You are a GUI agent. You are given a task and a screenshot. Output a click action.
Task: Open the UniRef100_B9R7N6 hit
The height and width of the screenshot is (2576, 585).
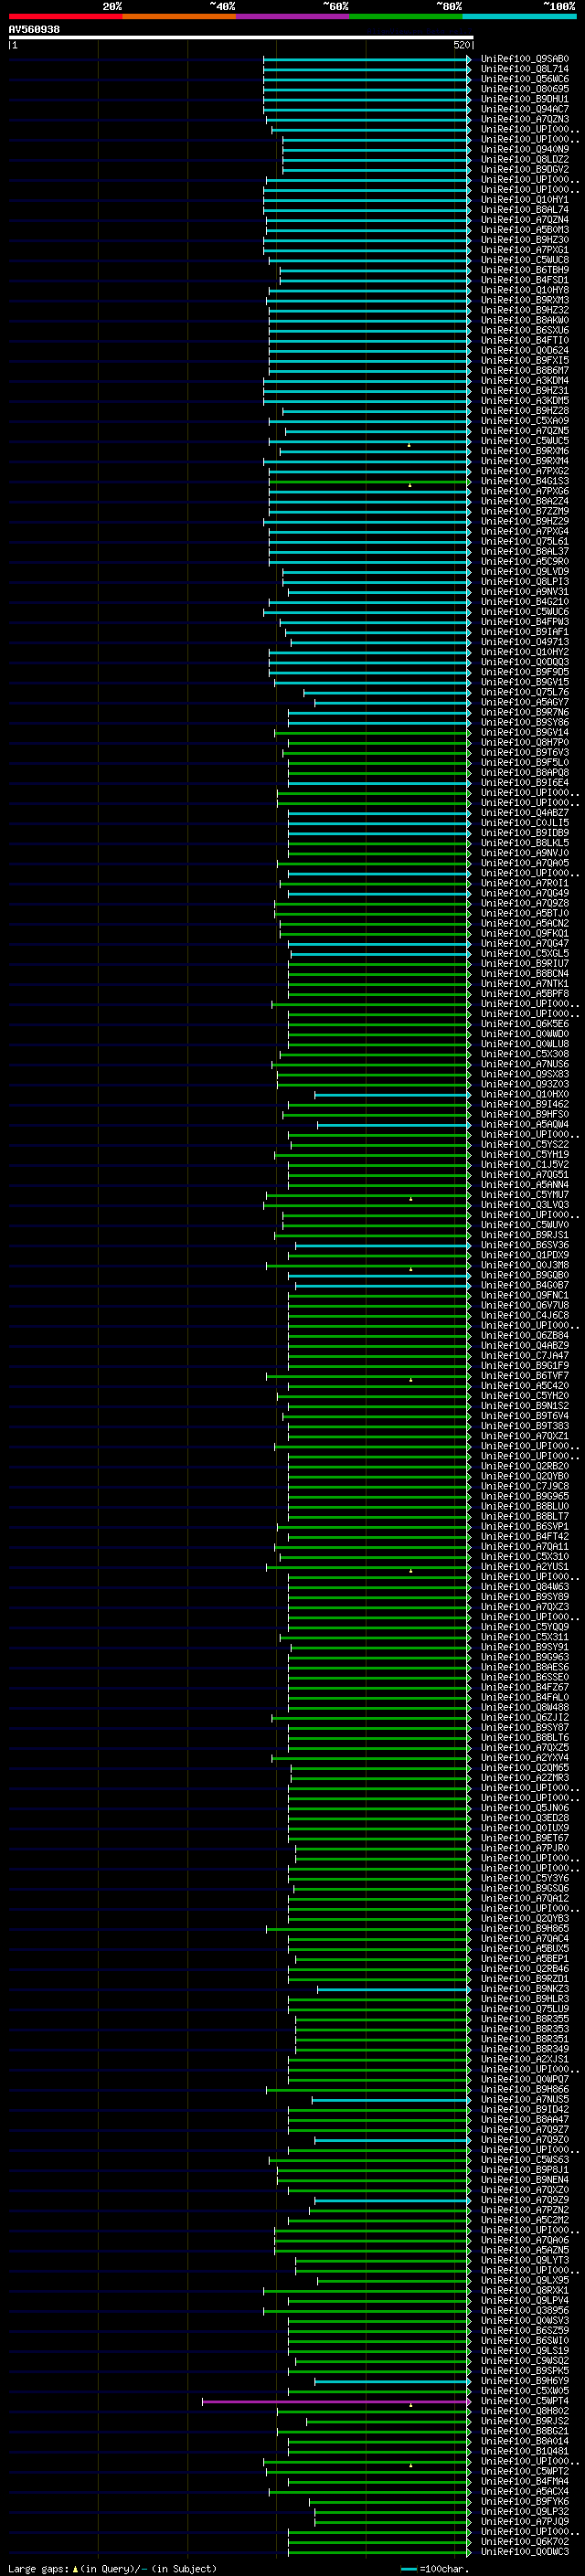coord(524,712)
